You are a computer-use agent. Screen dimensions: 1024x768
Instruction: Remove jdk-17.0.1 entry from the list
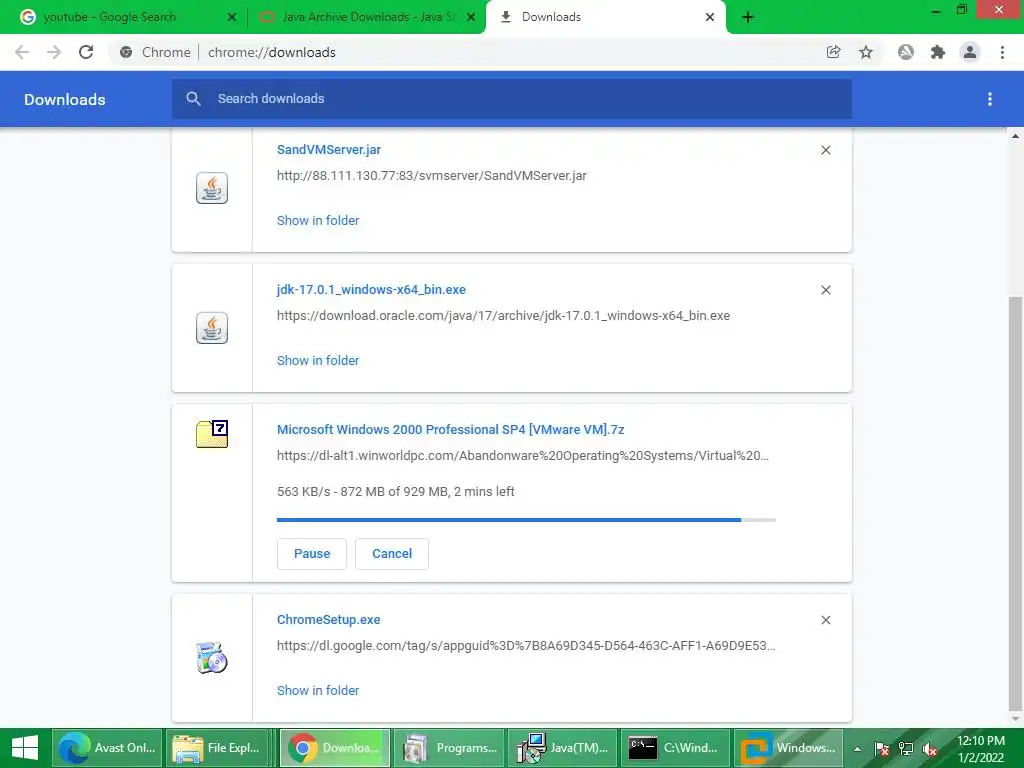(x=825, y=290)
